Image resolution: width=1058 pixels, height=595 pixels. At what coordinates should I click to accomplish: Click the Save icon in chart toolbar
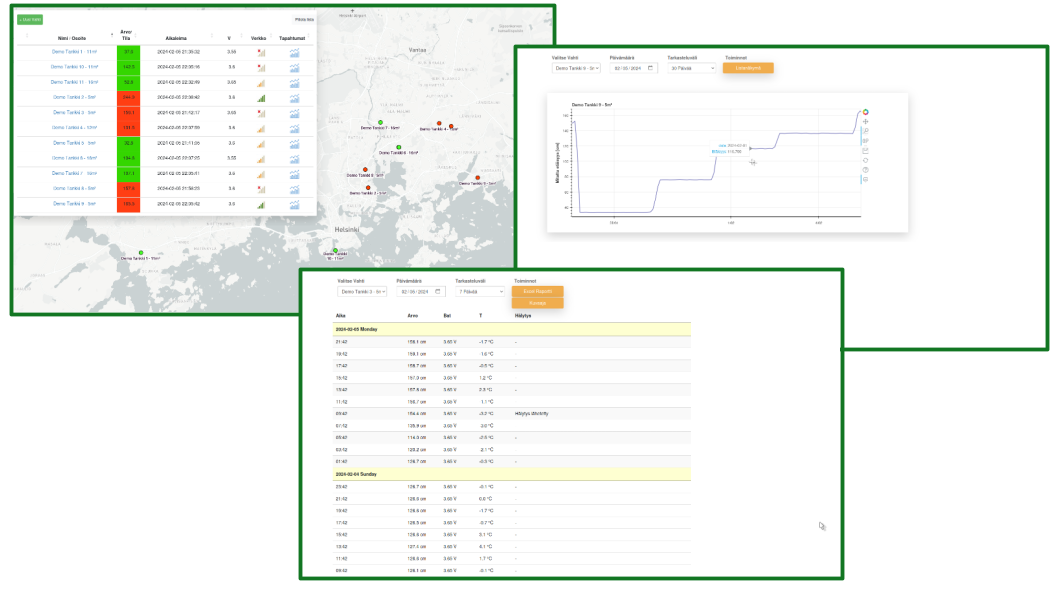click(x=866, y=151)
